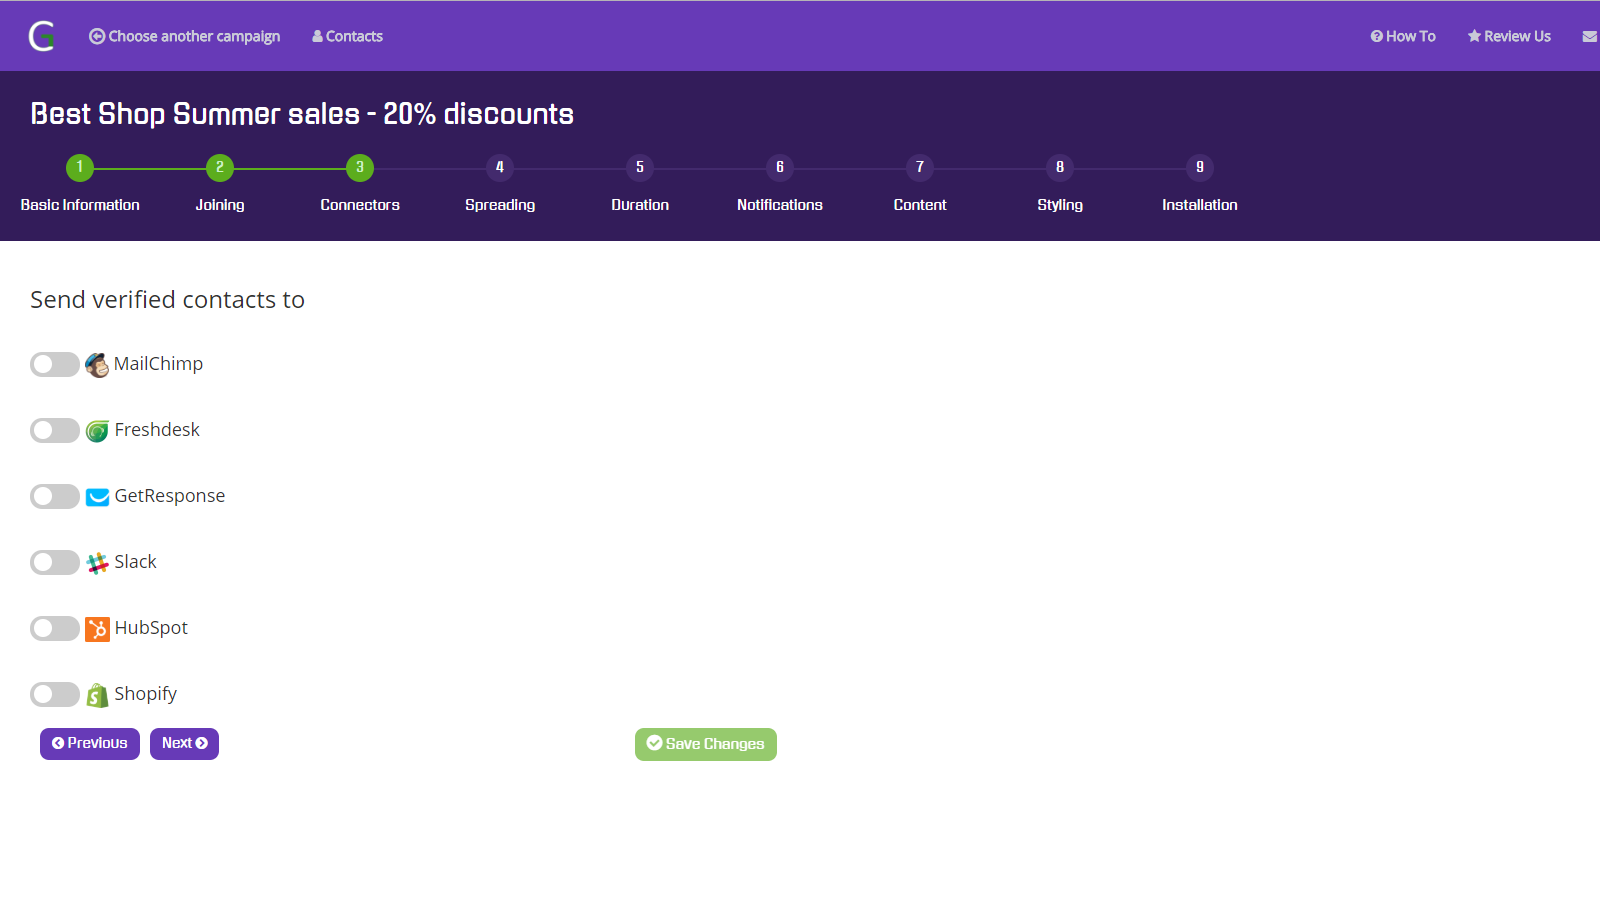Click the GetResponse blue envelope icon
1600x900 pixels.
point(97,497)
